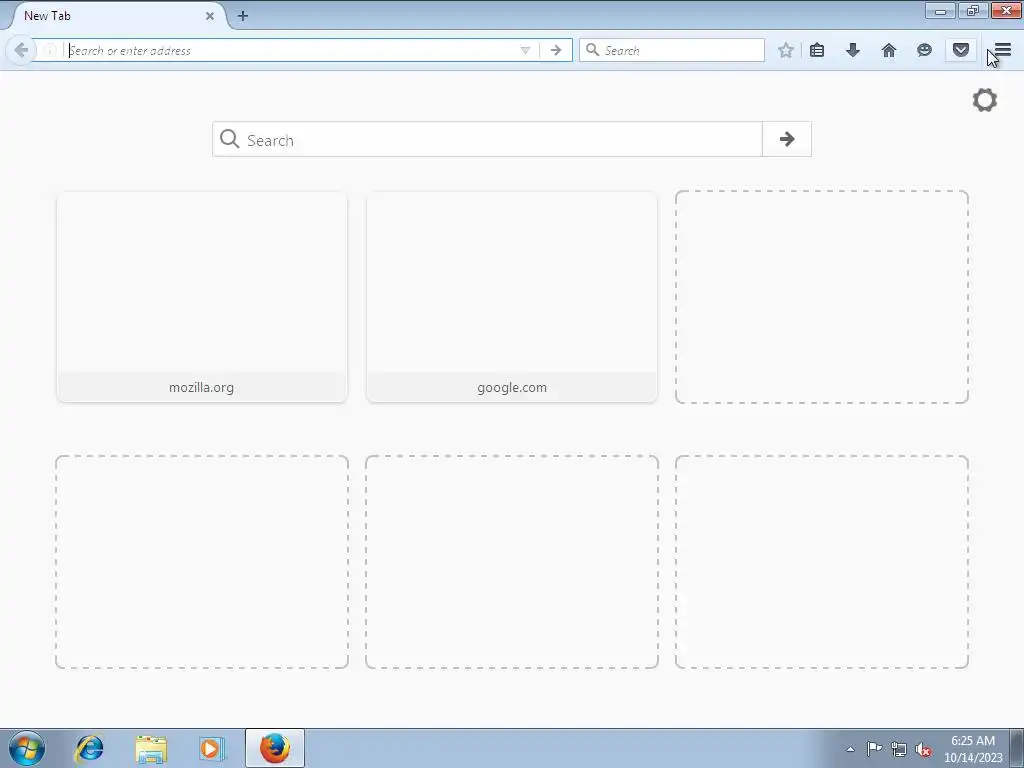This screenshot has width=1024, height=768.
Task: Click the magnifier icon in the toolbar search box
Action: [x=592, y=50]
